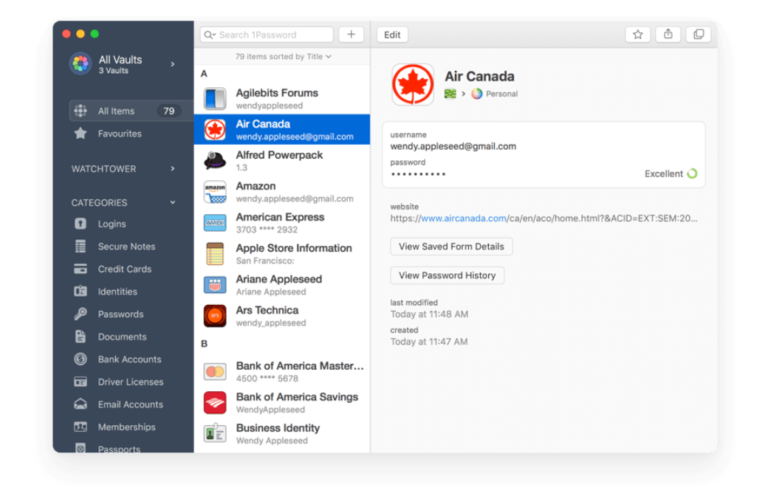
Task: Click View Saved Form Details button
Action: click(451, 247)
